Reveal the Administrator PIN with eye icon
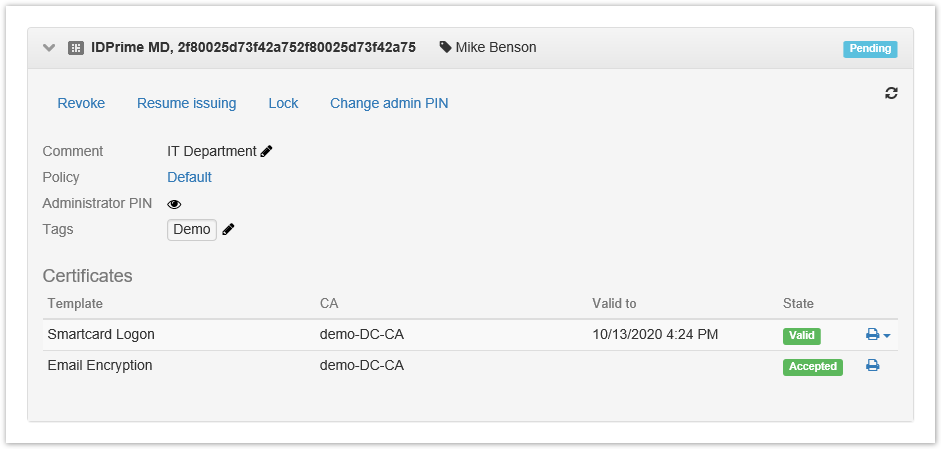Image resolution: width=941 pixels, height=449 pixels. (174, 204)
